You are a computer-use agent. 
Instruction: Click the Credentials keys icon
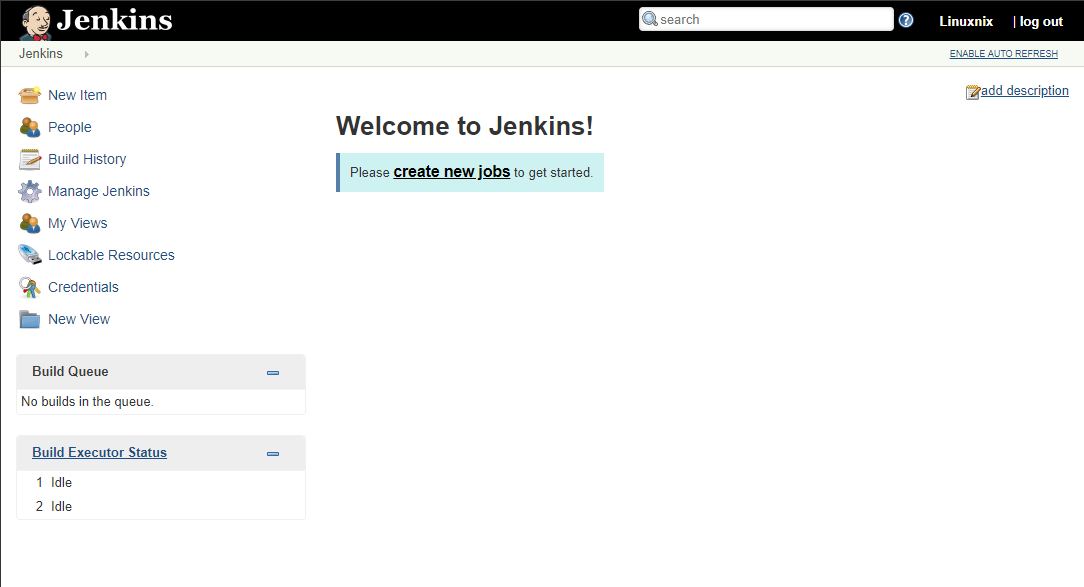30,287
